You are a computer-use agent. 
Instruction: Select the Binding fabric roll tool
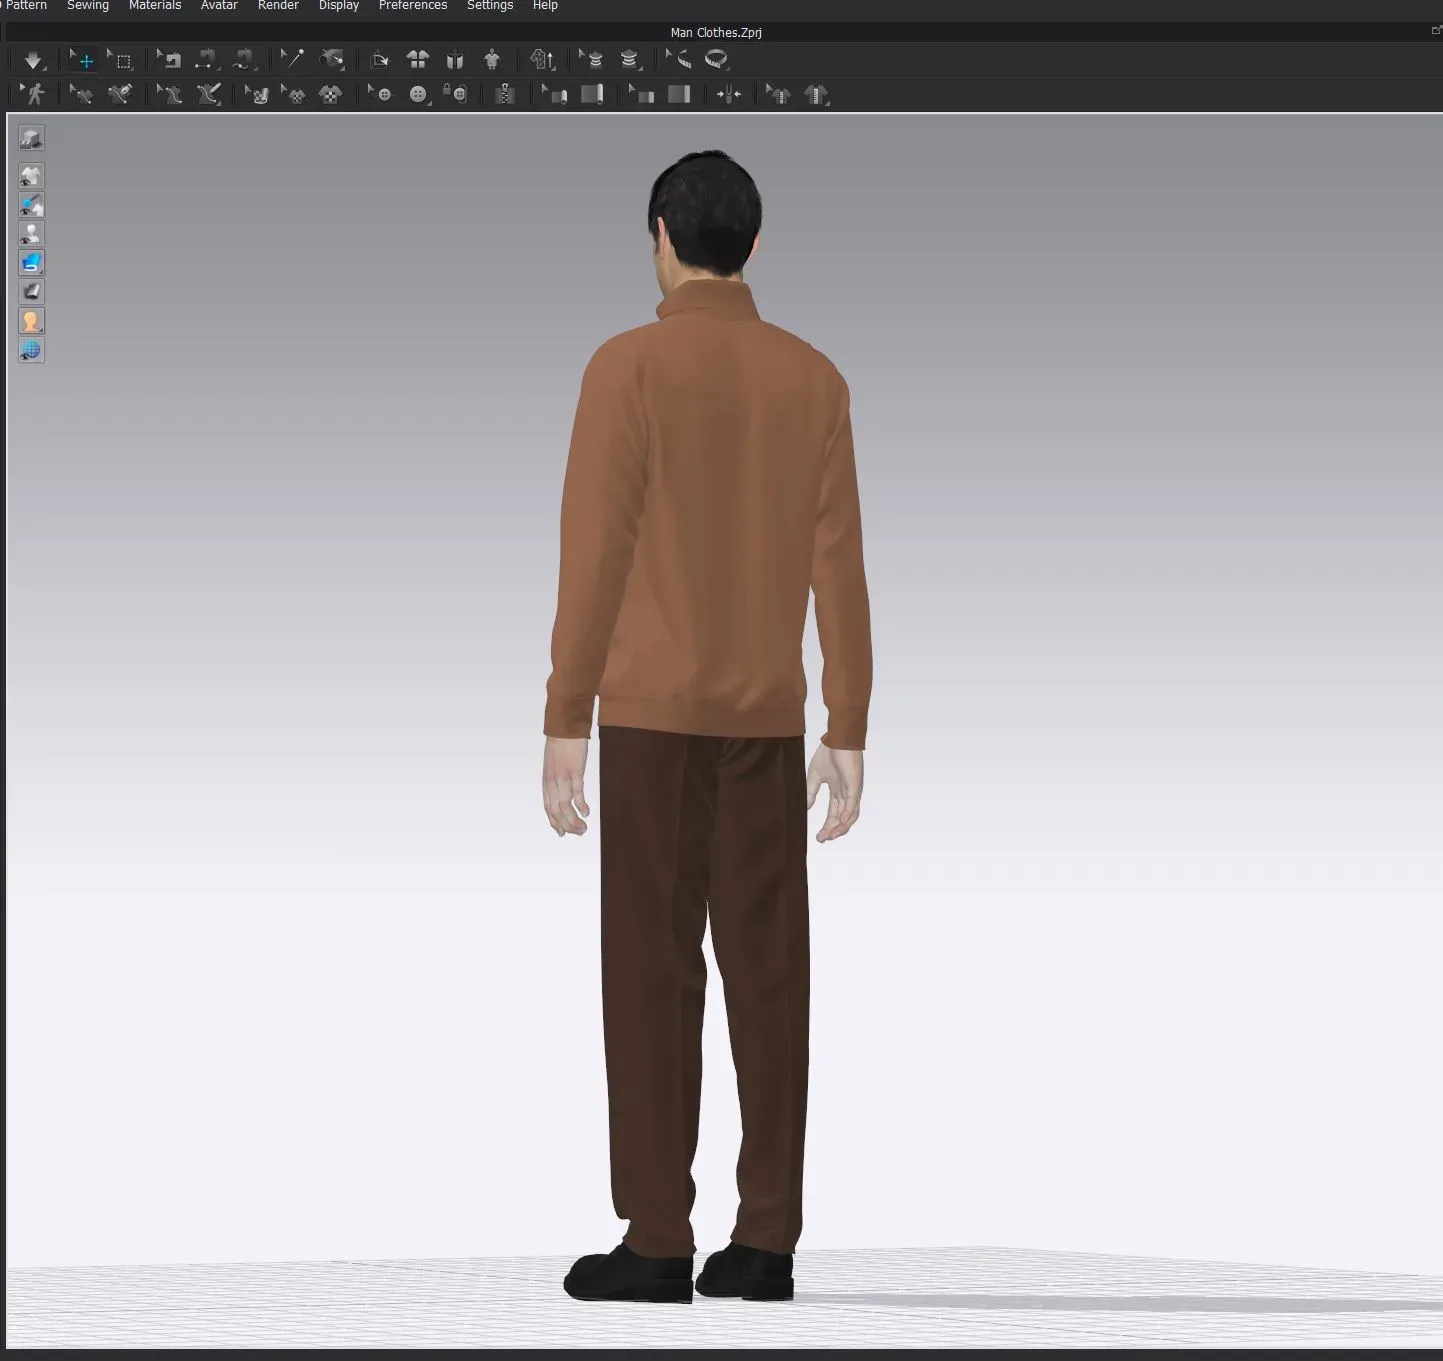coord(592,94)
